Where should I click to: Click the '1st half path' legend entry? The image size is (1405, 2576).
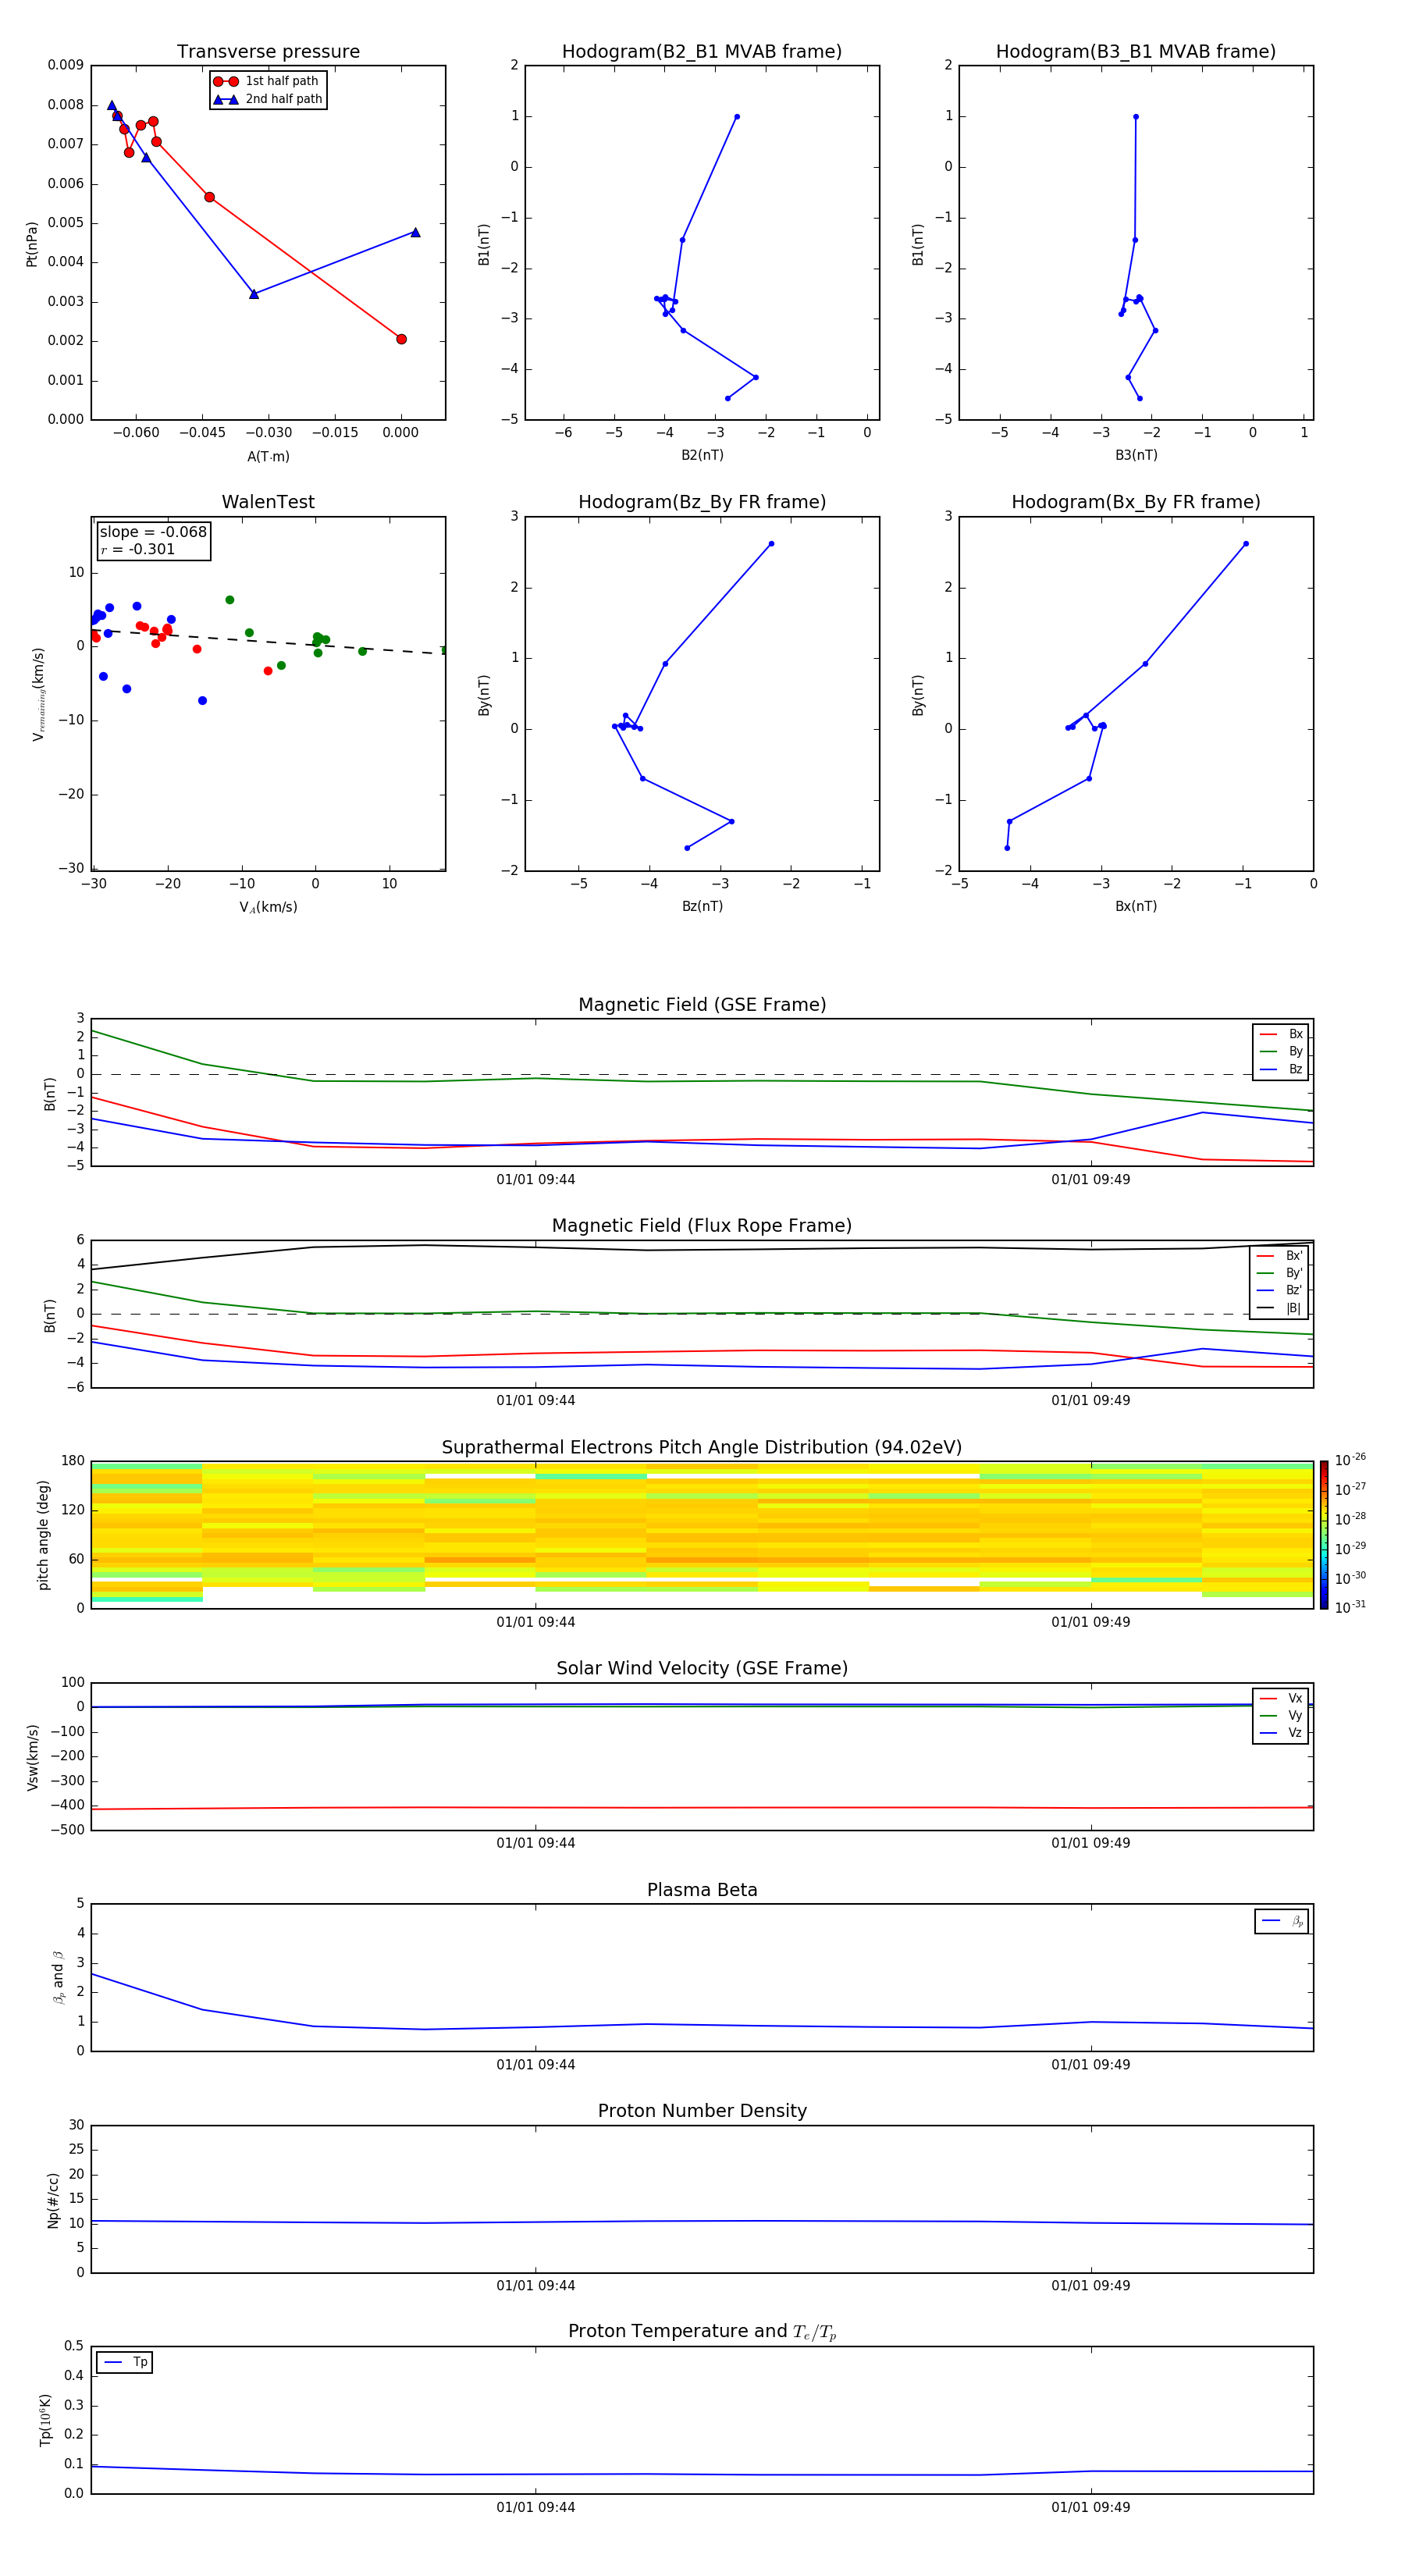pyautogui.click(x=266, y=81)
